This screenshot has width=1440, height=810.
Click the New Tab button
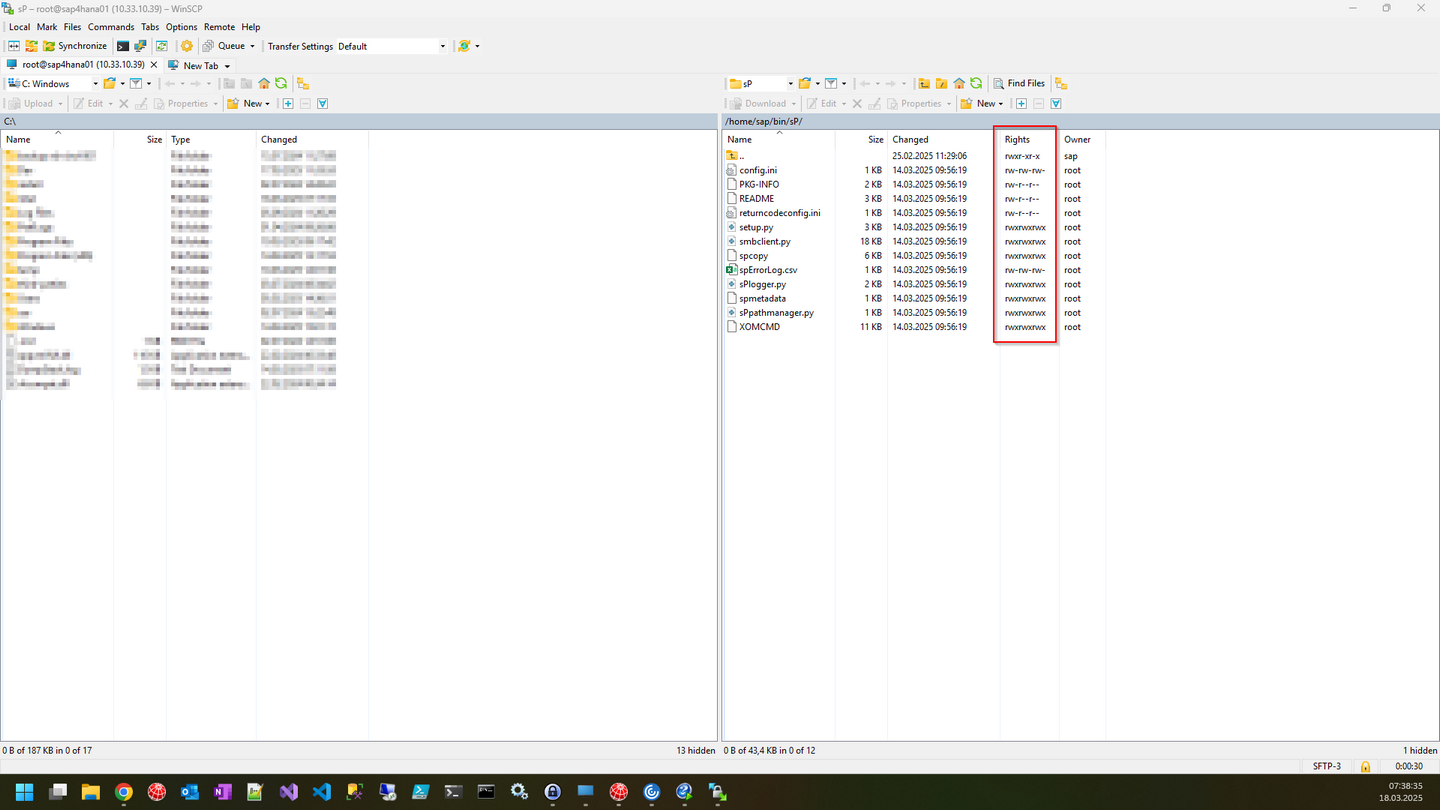(x=194, y=66)
